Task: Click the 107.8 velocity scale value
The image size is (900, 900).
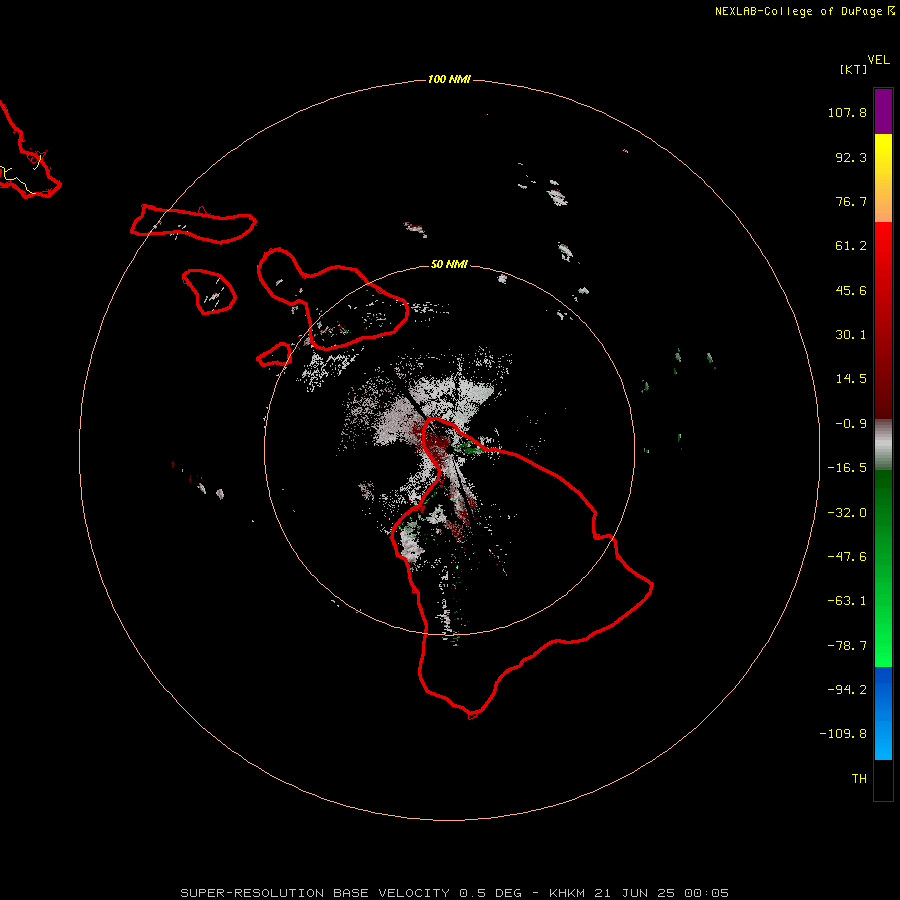Action: [x=847, y=112]
